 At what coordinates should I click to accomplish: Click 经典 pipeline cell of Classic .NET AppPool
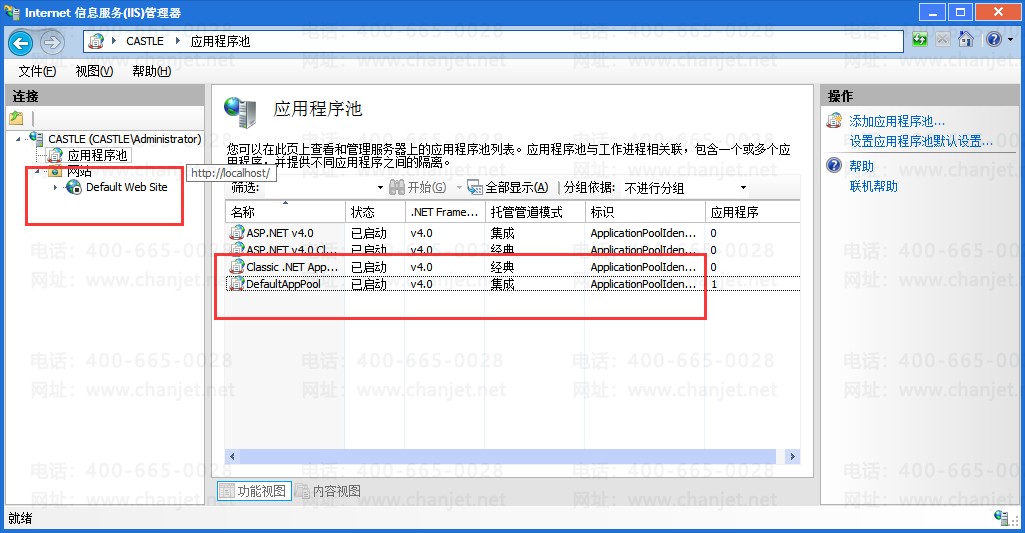click(x=503, y=267)
